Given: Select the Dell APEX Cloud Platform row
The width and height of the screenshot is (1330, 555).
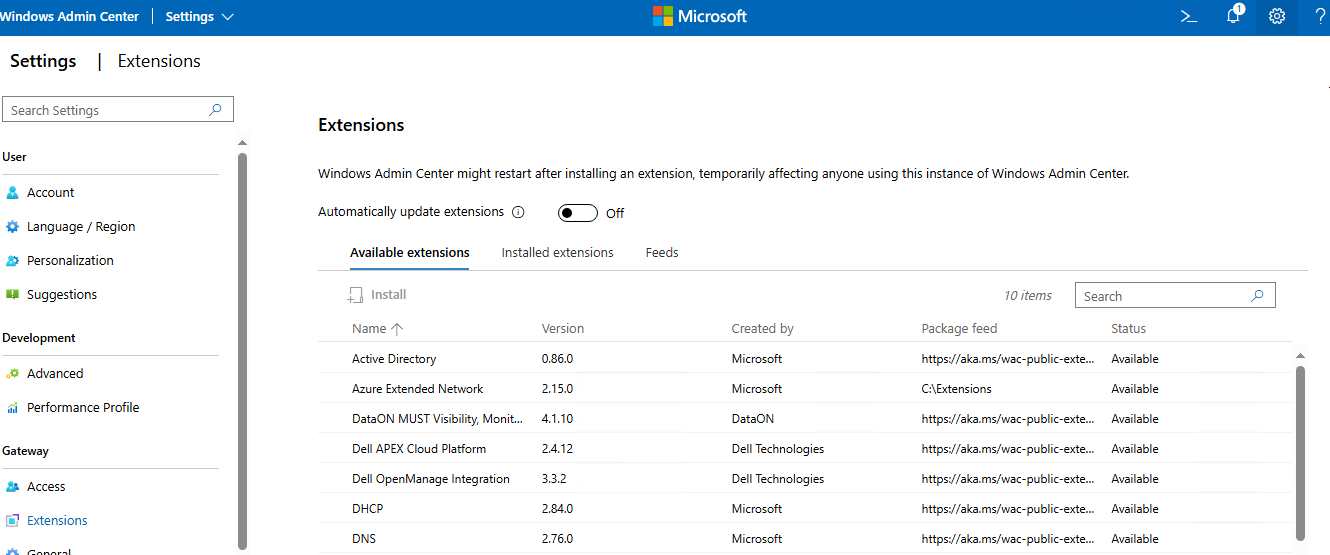Looking at the screenshot, I should tap(806, 449).
